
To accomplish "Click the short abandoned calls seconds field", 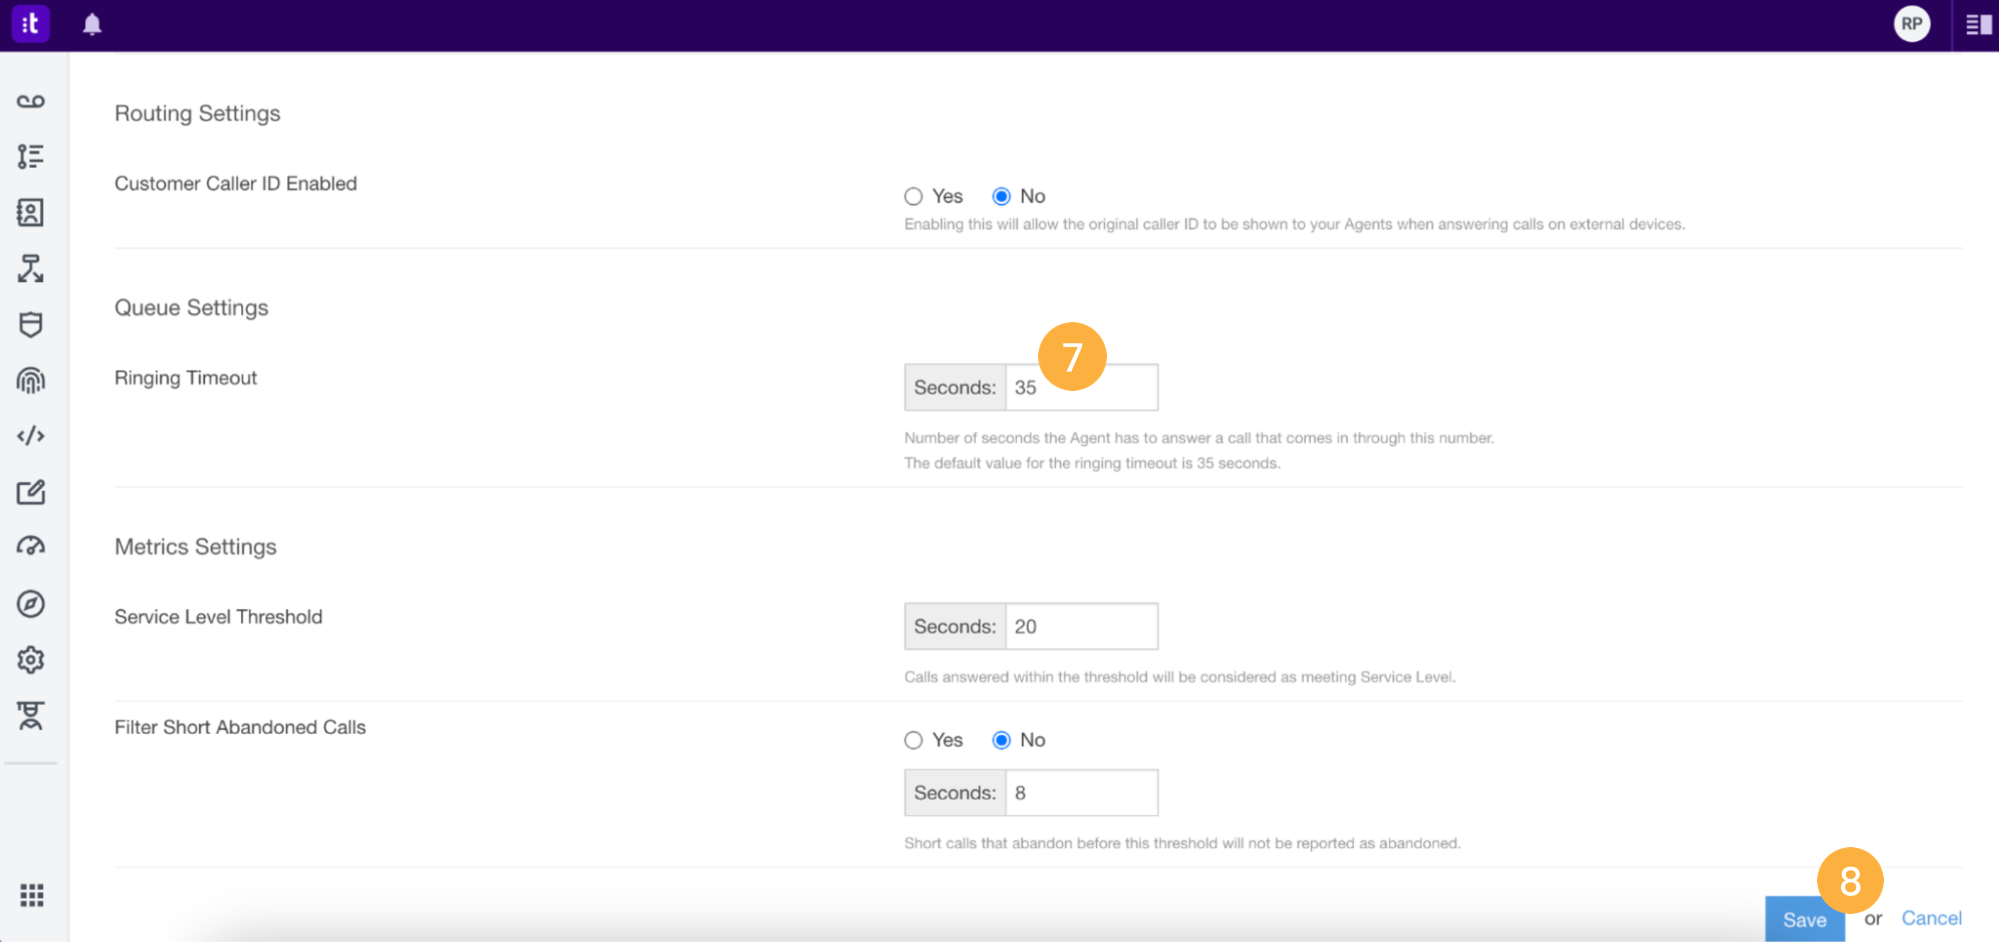I will 1081,793.
